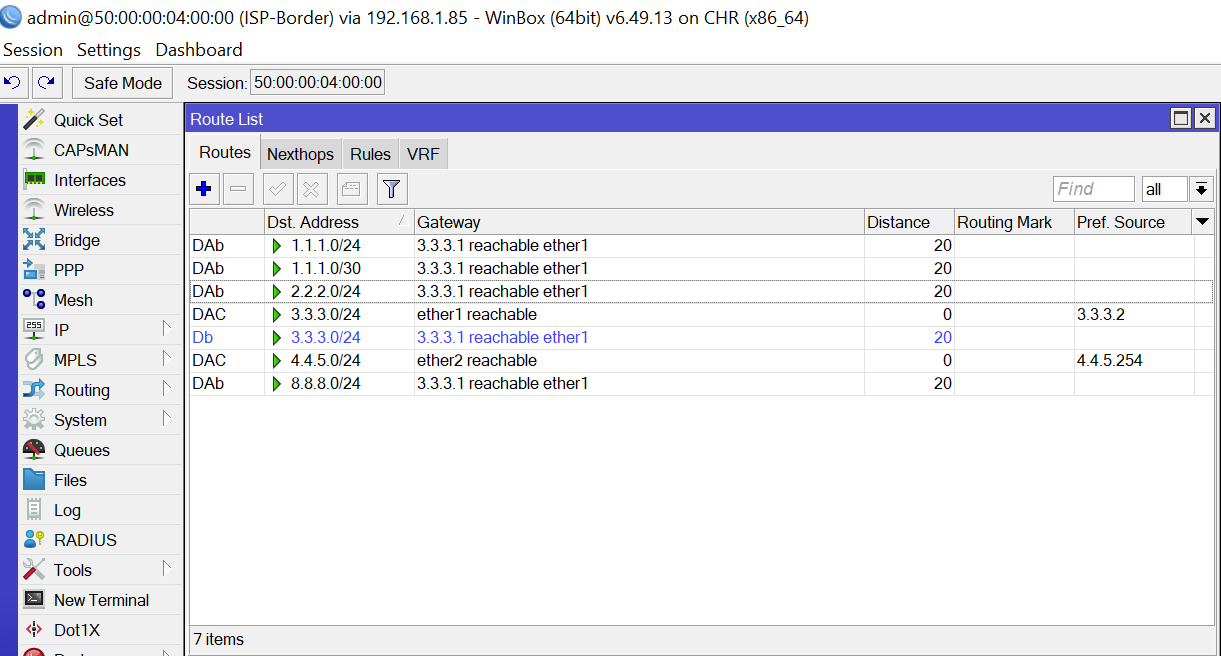Screen dimensions: 1221x656
Task: Toggle Safe Mode button
Action: 122,83
